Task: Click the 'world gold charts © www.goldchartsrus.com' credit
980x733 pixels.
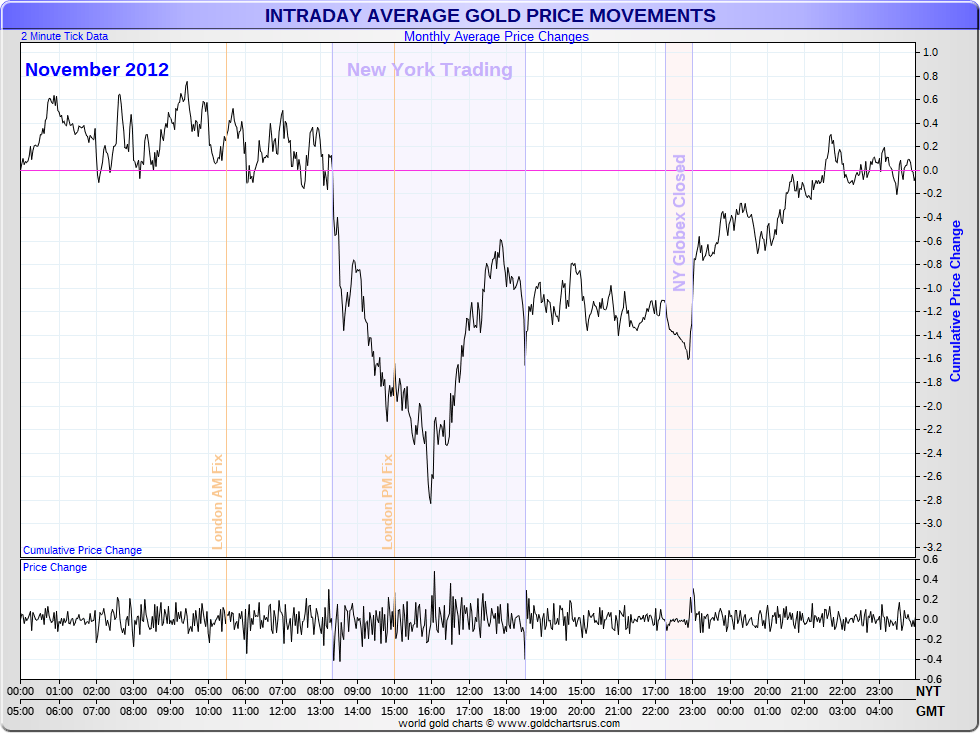Action: (509, 724)
